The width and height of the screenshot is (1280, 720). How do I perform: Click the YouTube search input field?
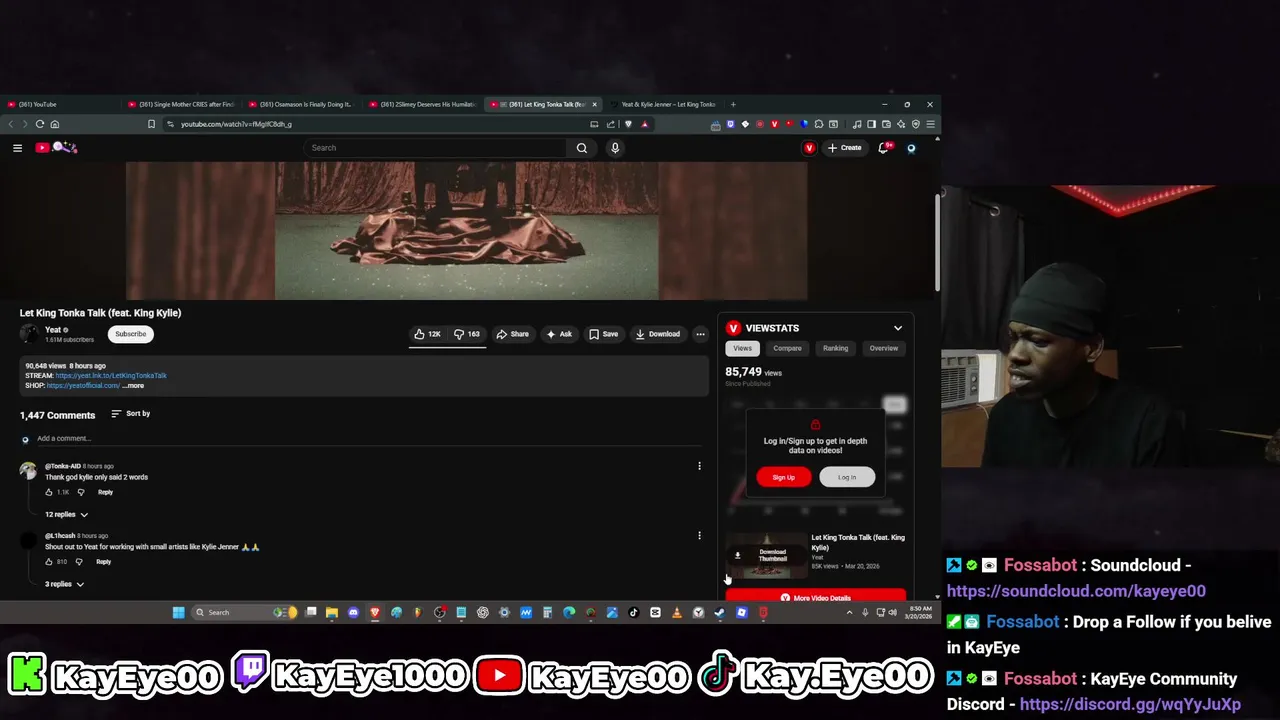[x=435, y=148]
